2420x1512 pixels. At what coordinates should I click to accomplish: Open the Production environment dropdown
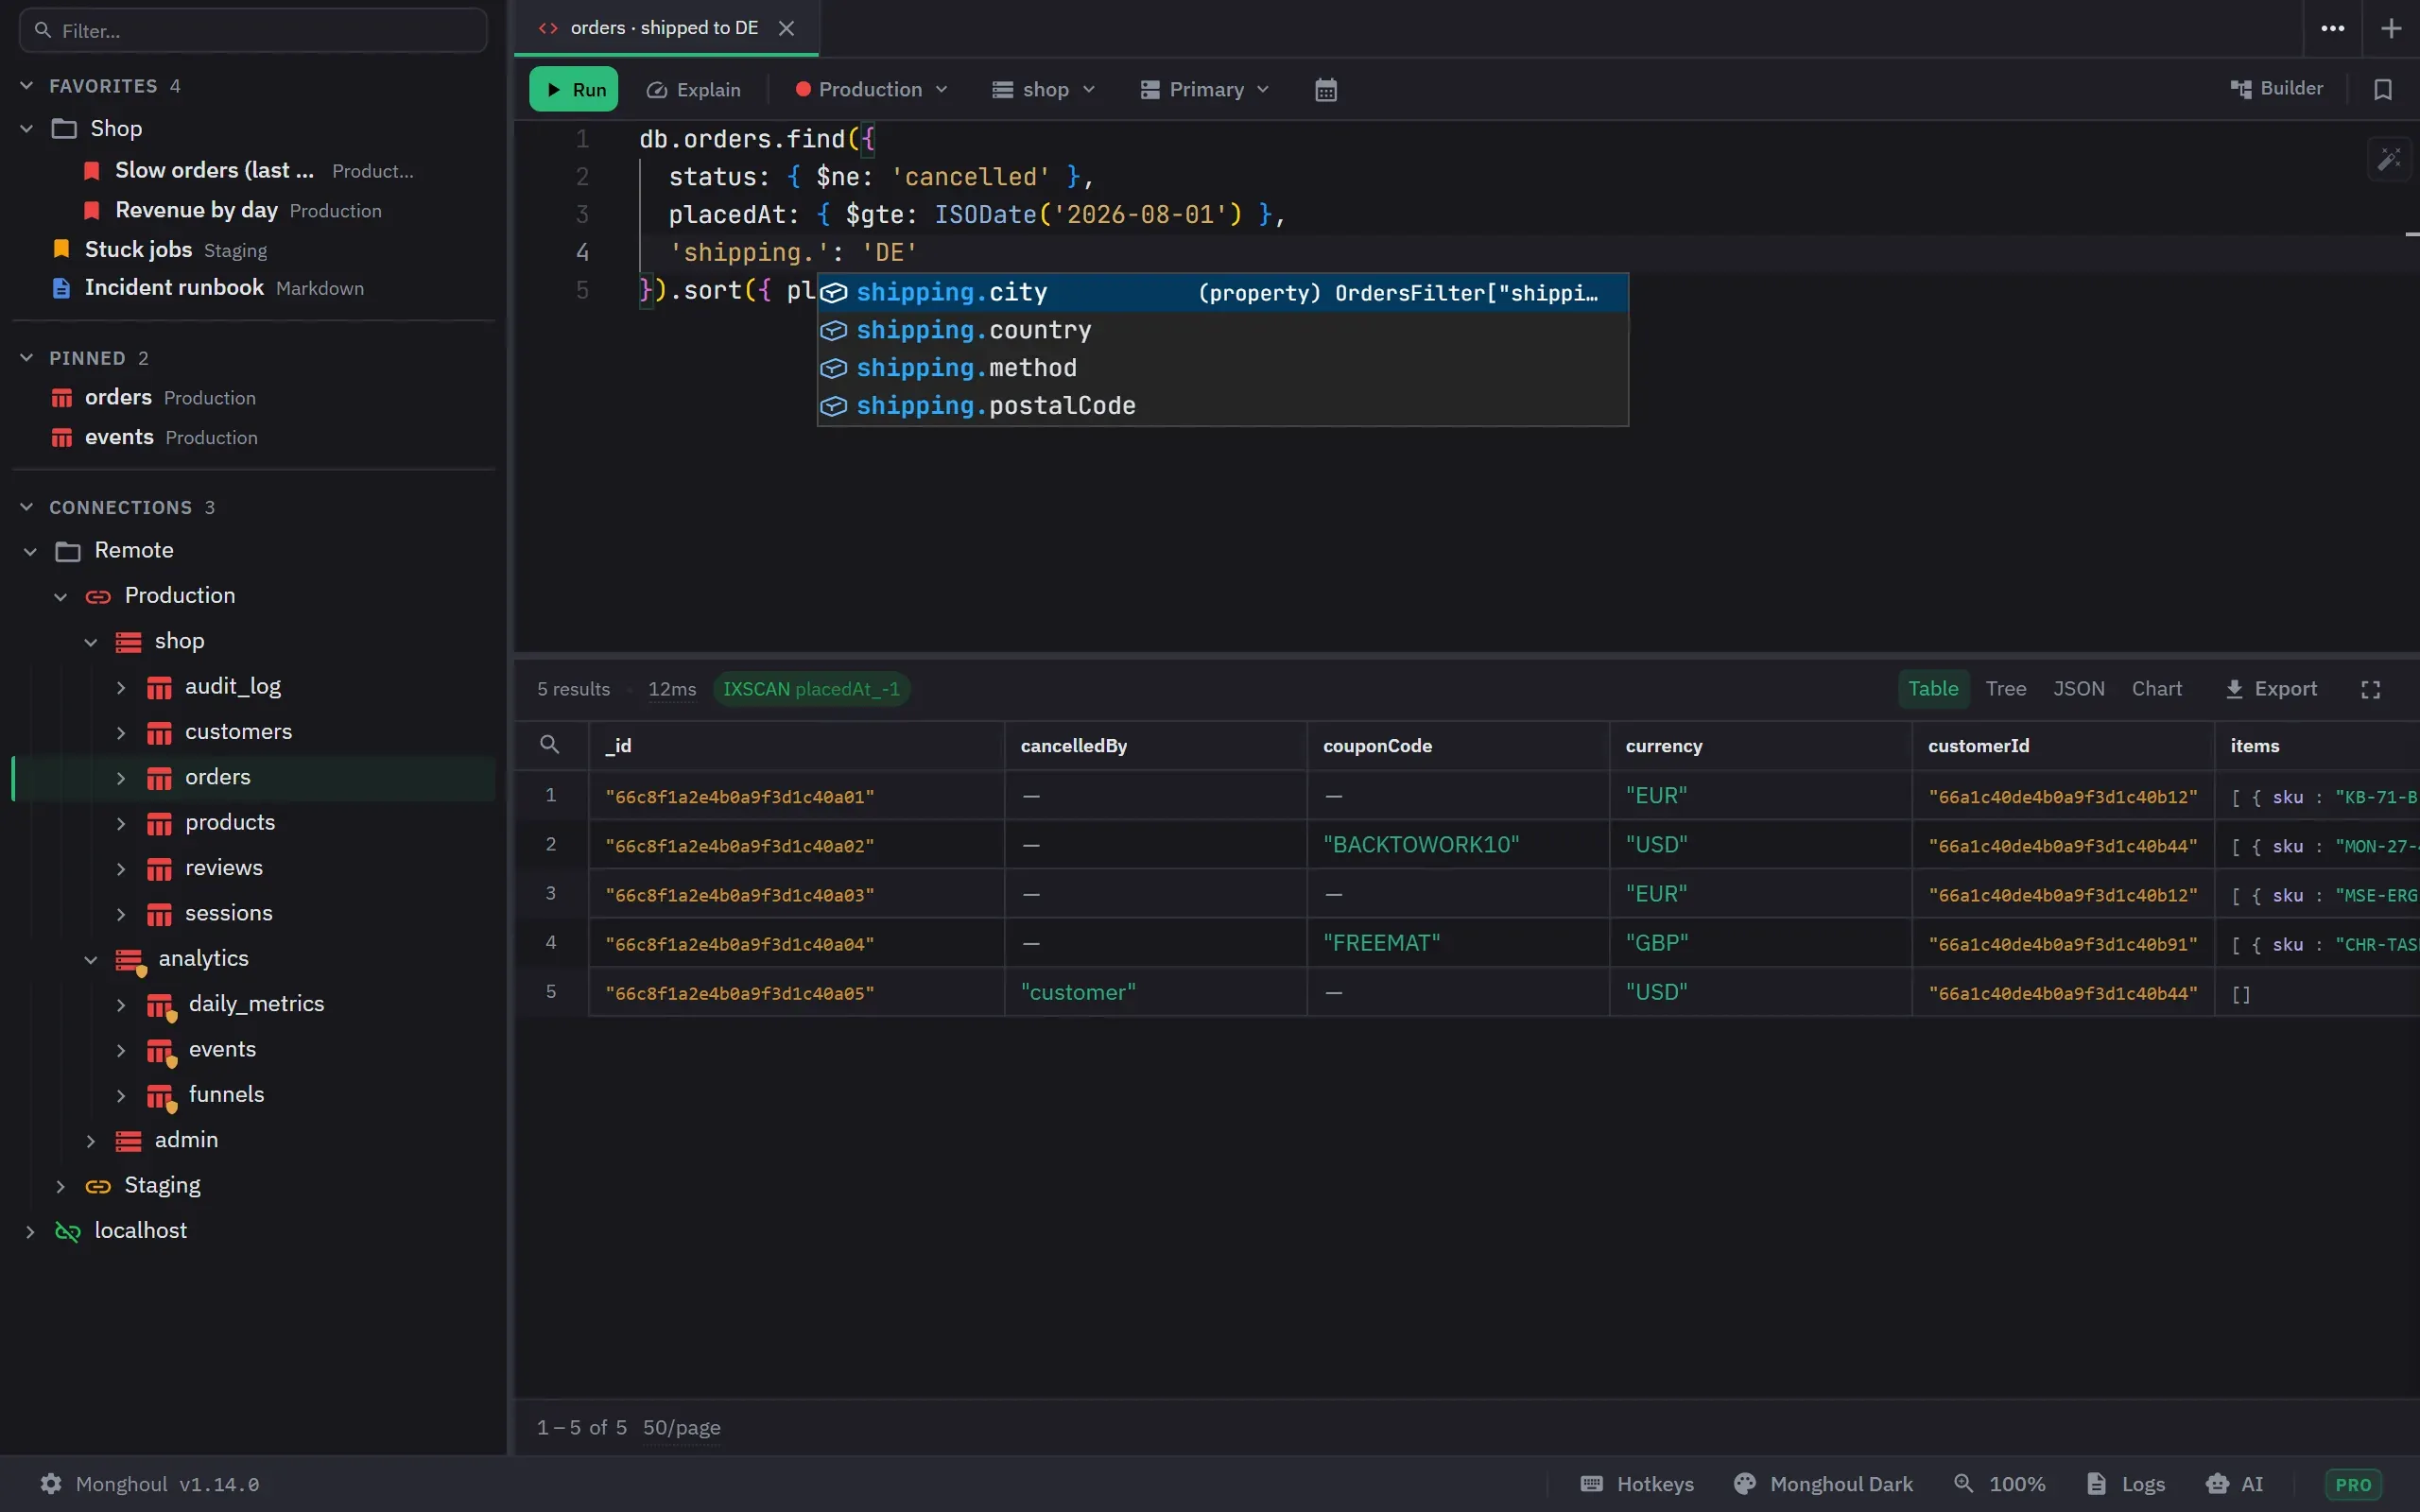[x=870, y=90]
